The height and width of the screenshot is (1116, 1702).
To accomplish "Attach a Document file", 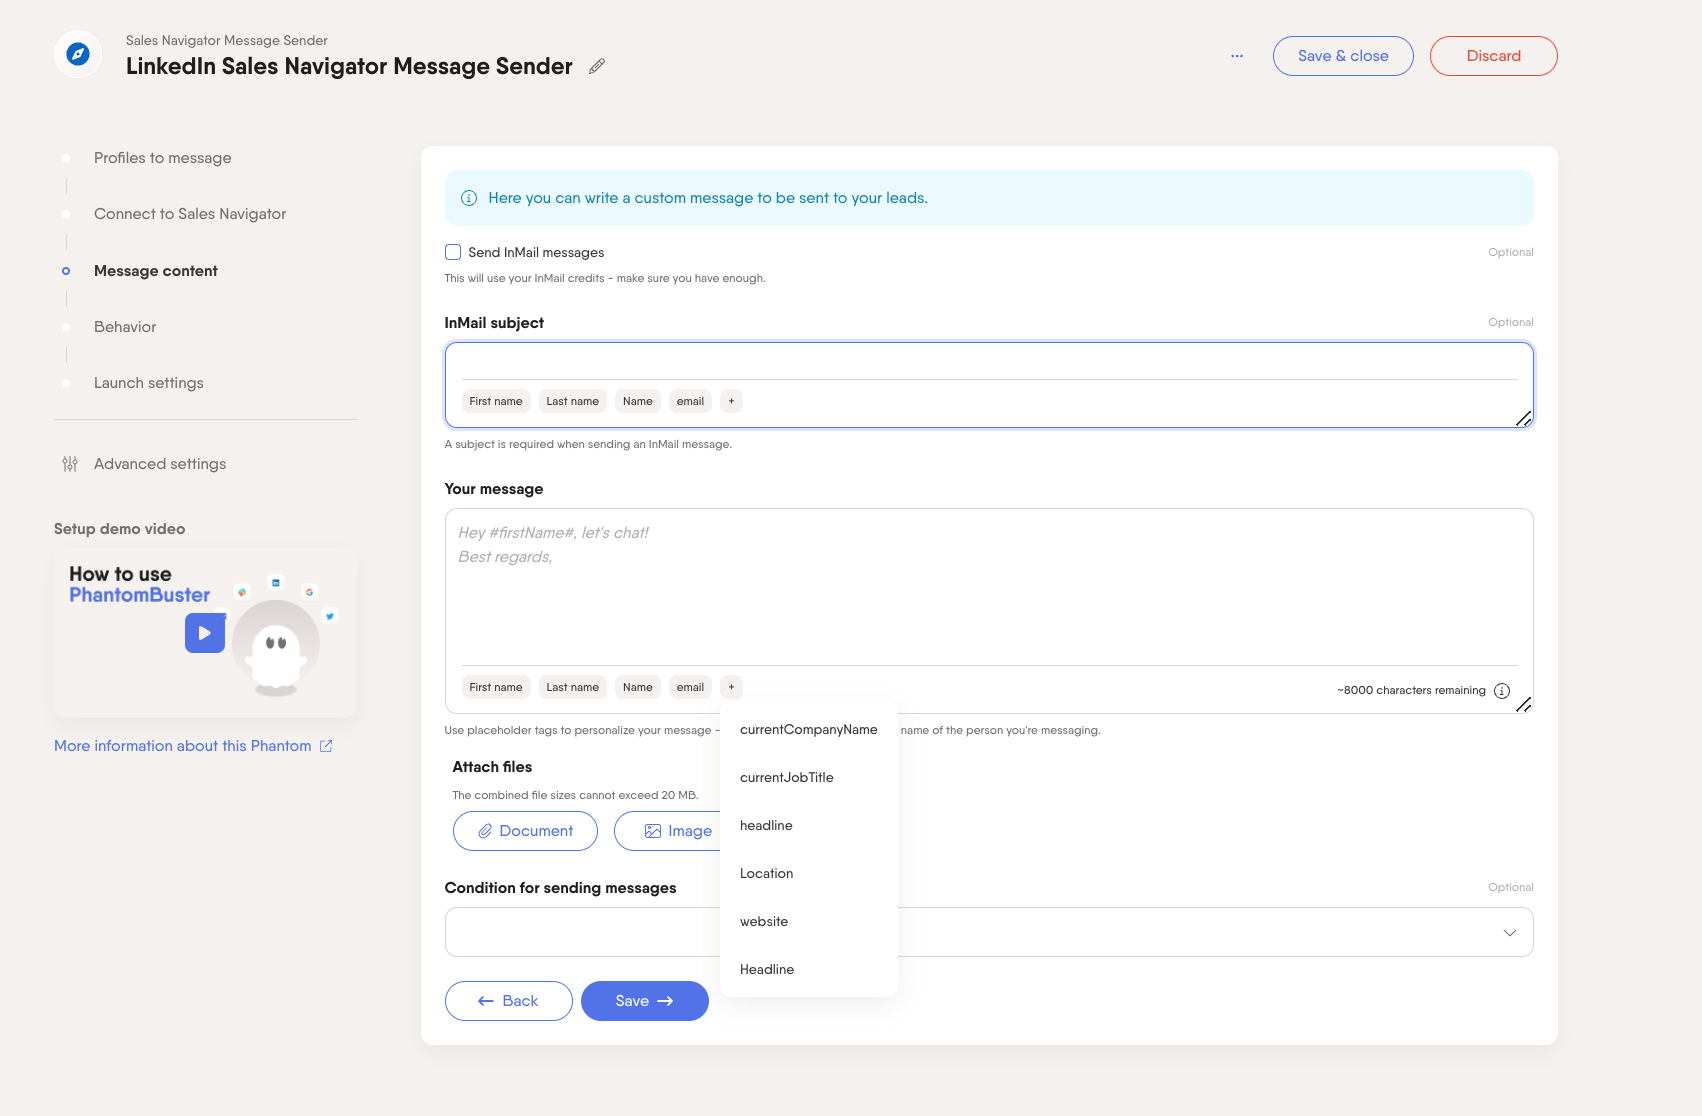I will [525, 831].
